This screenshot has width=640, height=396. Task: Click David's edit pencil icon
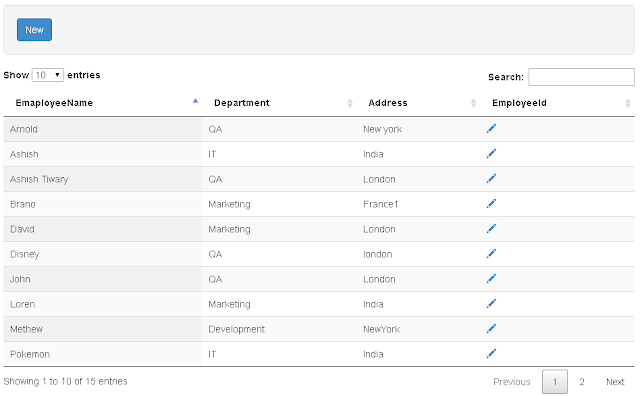[x=491, y=229]
